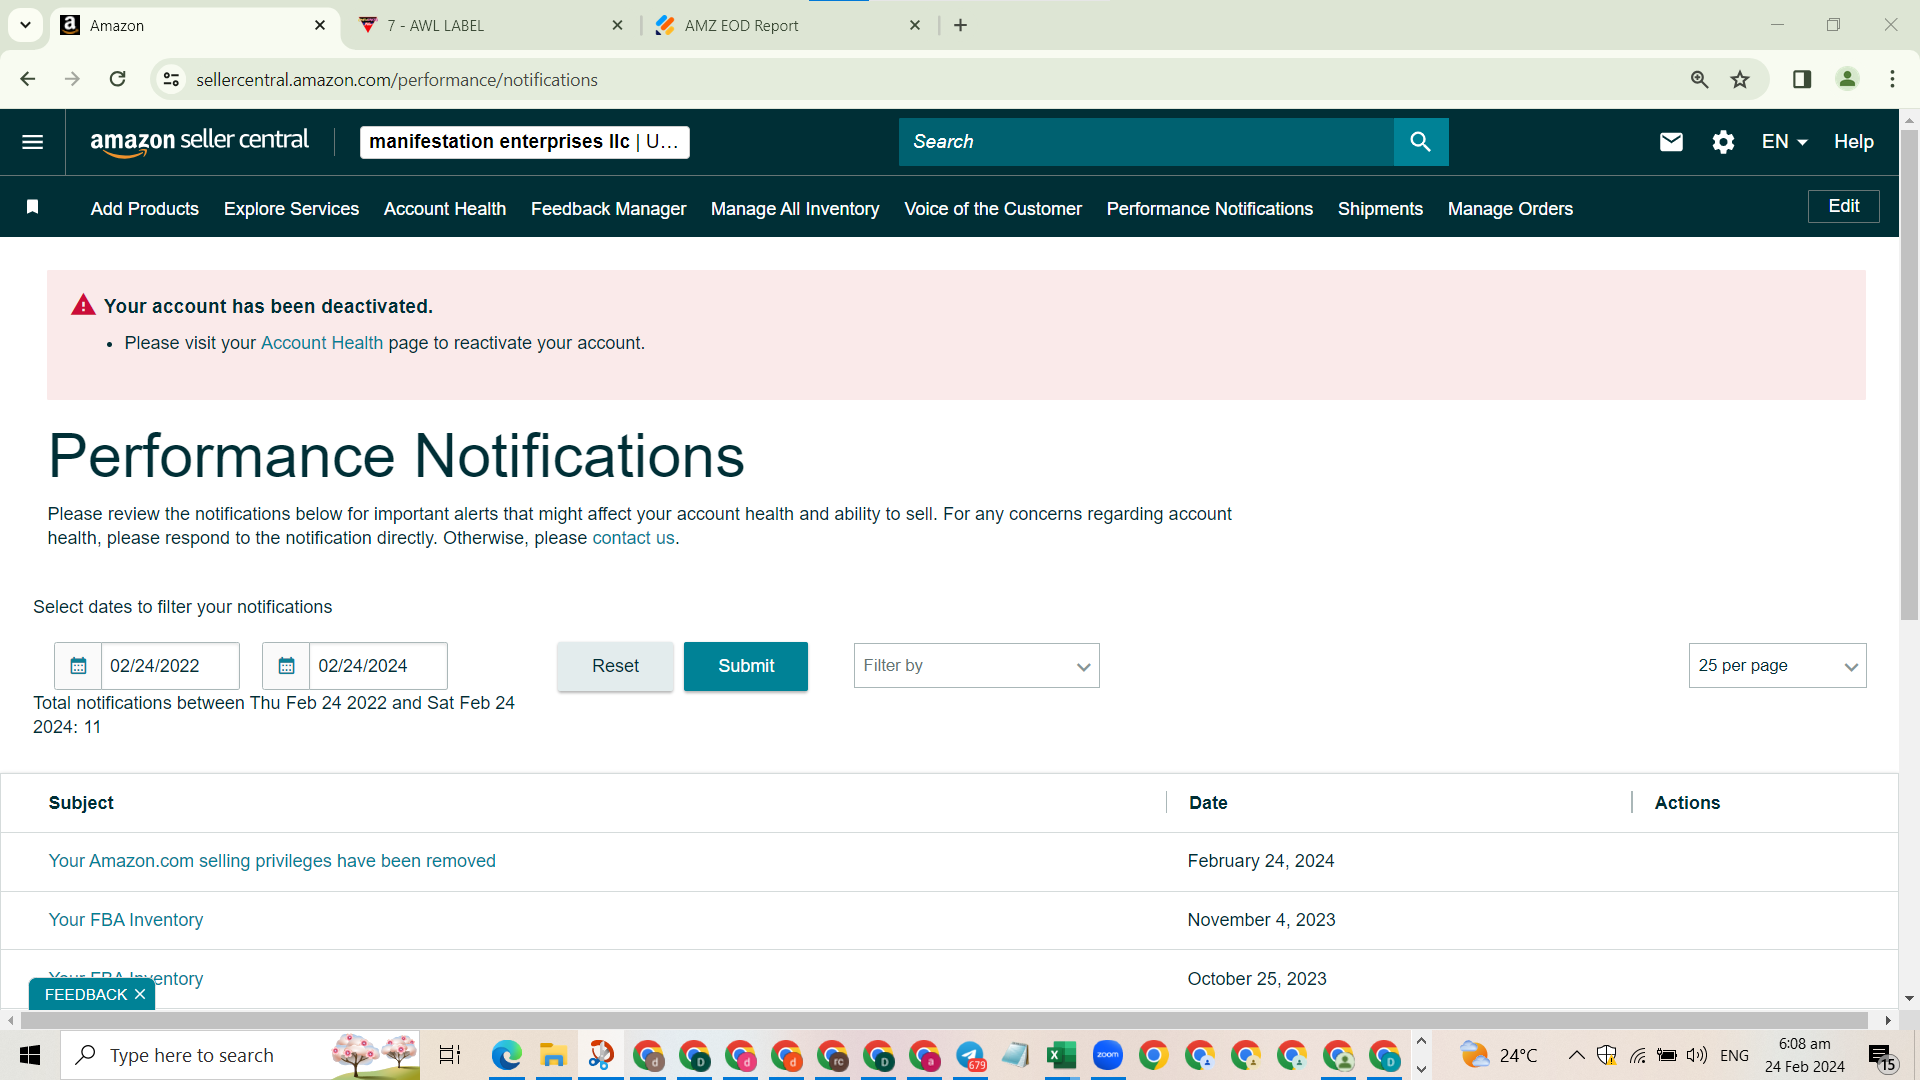Click the Submit button
Image resolution: width=1920 pixels, height=1080 pixels.
tap(746, 666)
